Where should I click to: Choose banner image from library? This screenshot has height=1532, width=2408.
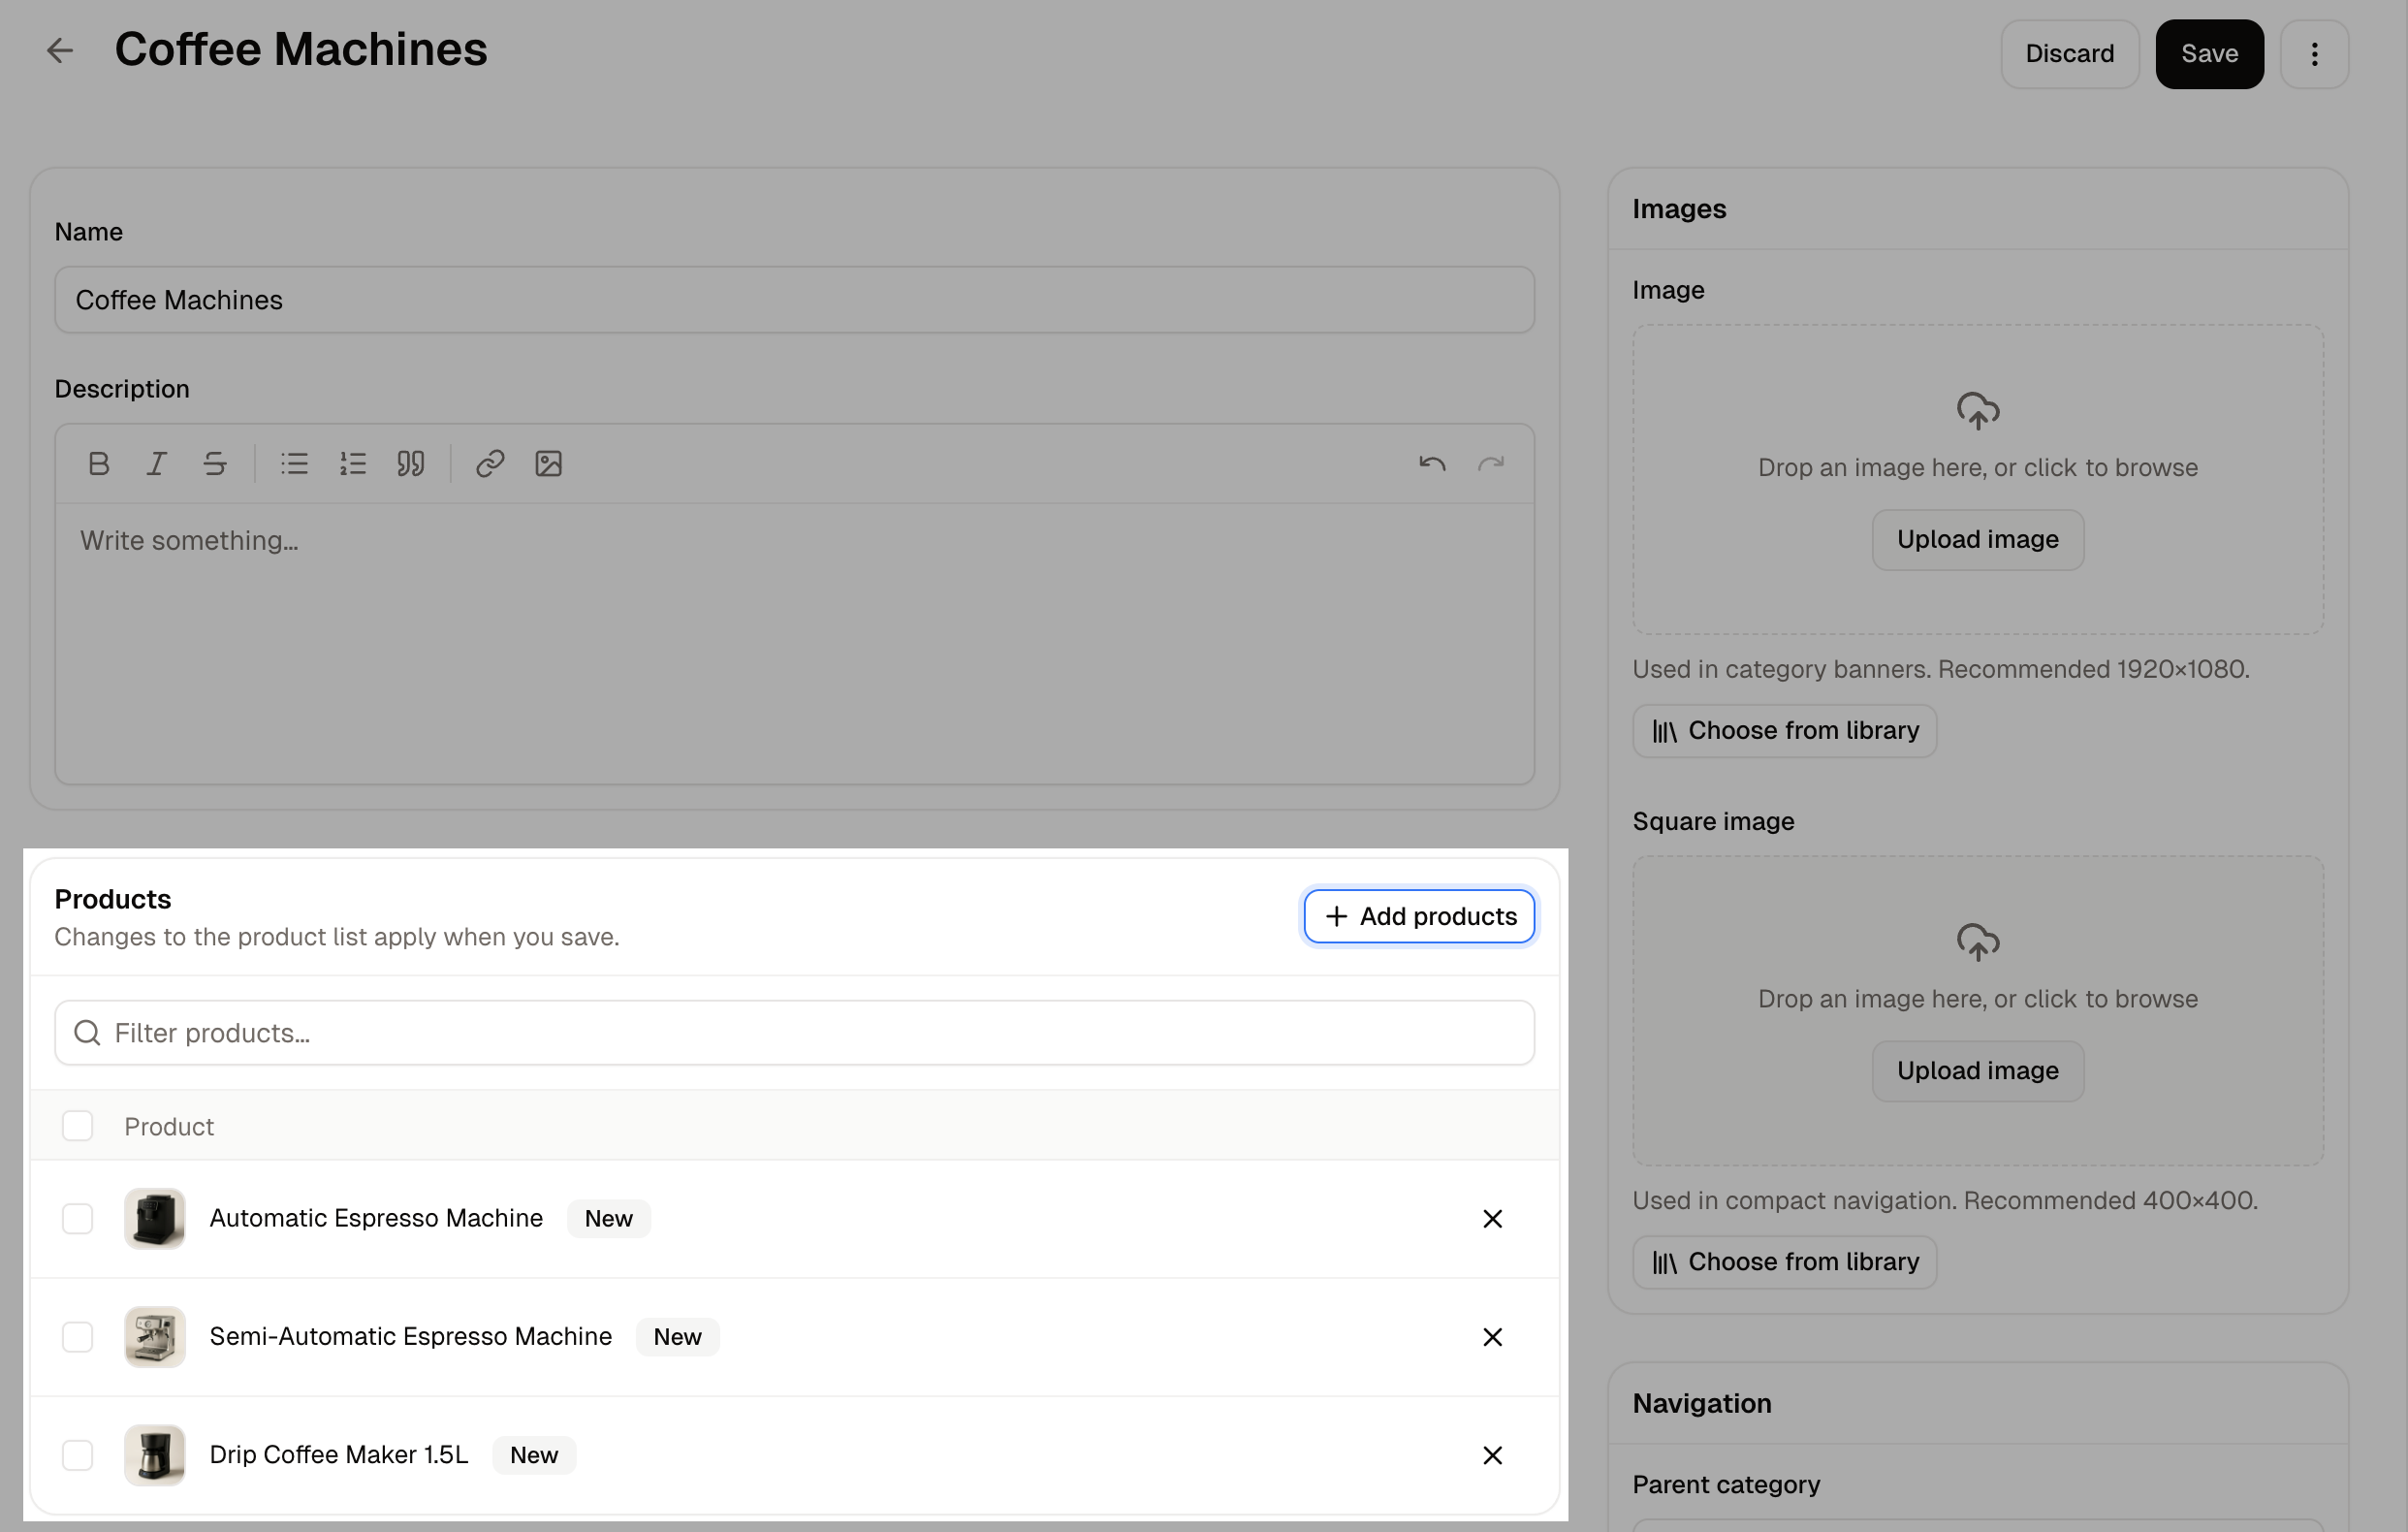point(1784,731)
